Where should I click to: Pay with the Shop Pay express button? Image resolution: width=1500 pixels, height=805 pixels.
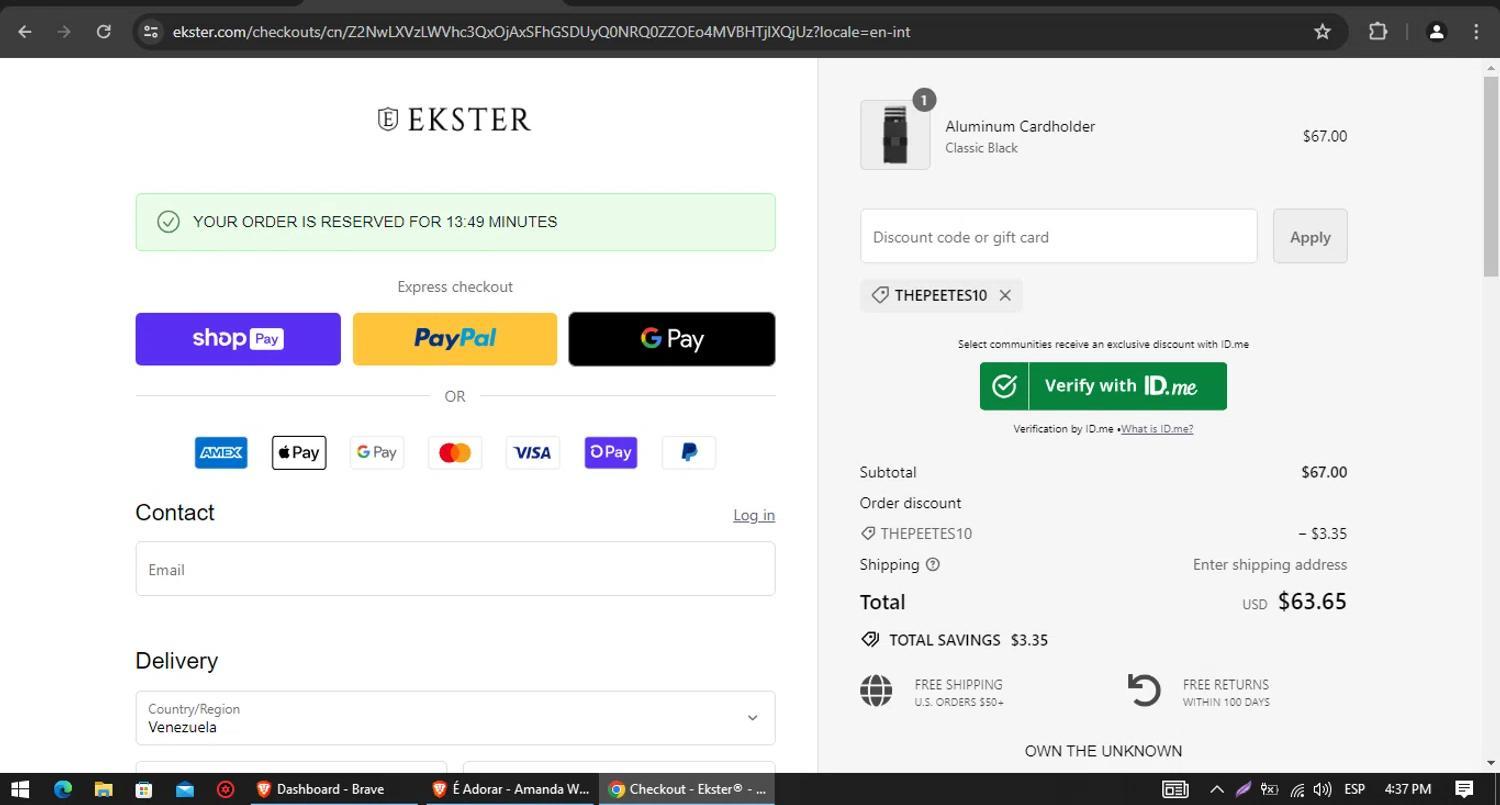click(238, 339)
